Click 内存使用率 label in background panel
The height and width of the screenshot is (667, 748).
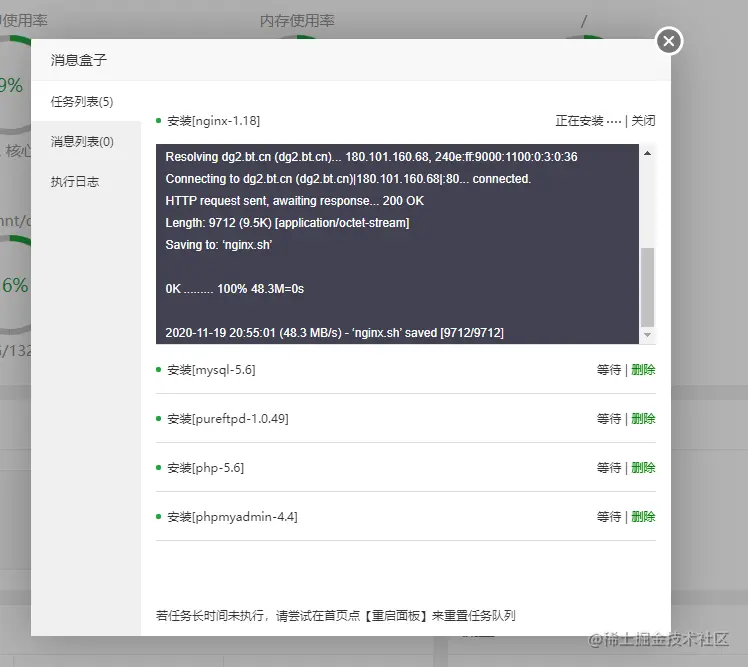(297, 21)
